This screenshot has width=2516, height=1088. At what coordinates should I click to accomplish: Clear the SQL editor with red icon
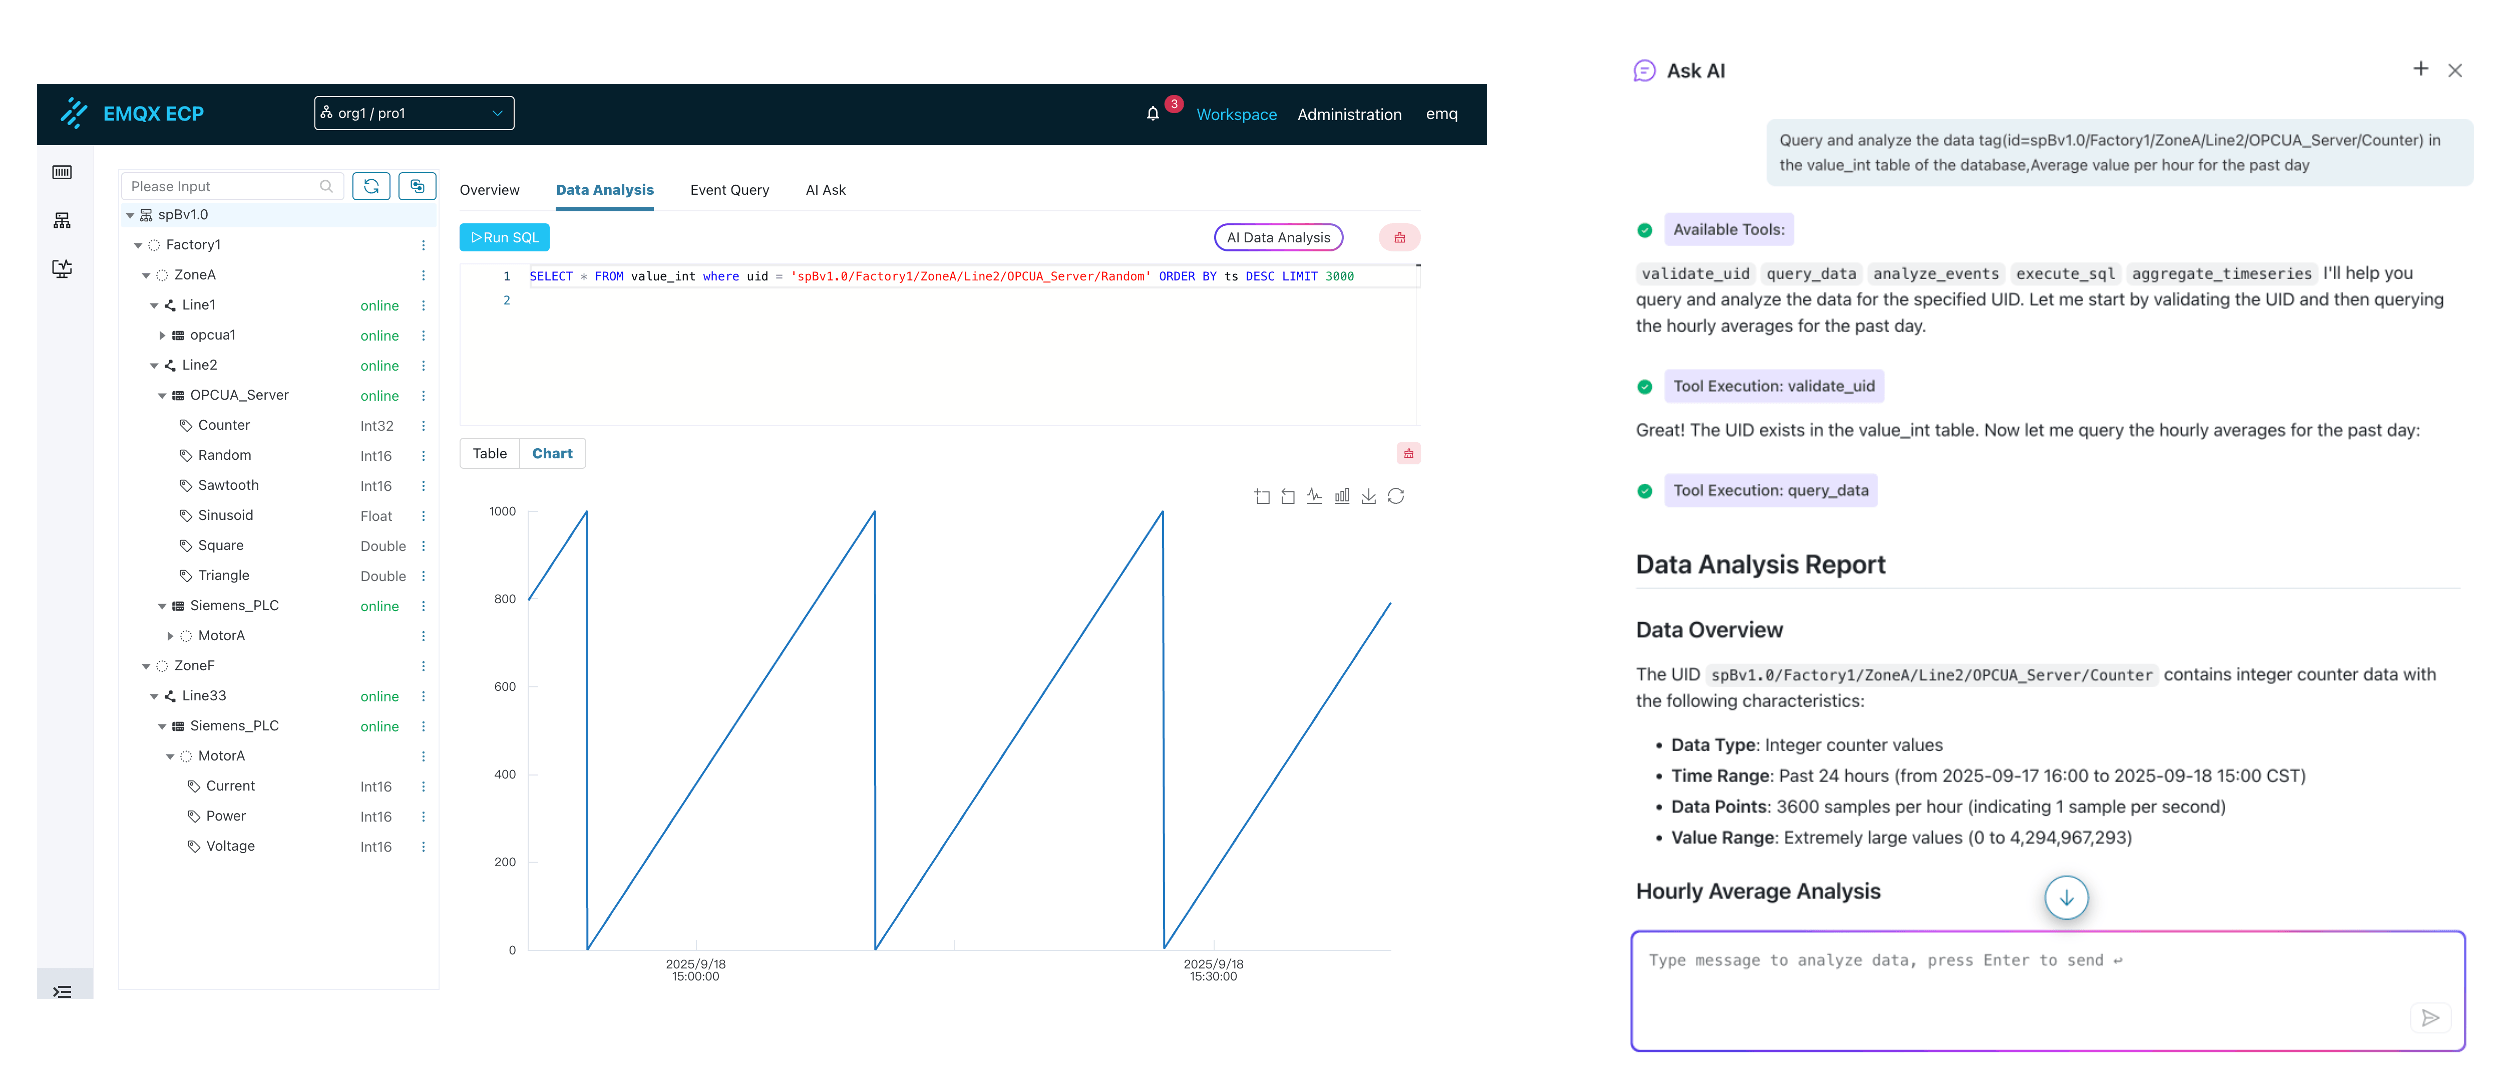pyautogui.click(x=1399, y=238)
